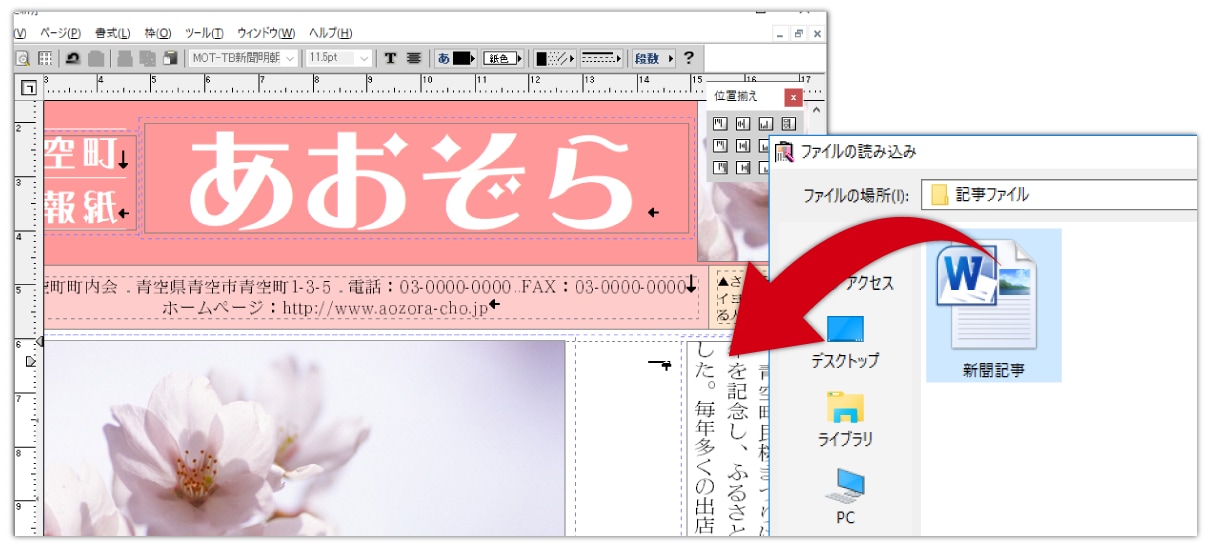Click first icon in bottom row of 位置揃え
Viewport: 1210px width, 550px height.
click(x=720, y=168)
